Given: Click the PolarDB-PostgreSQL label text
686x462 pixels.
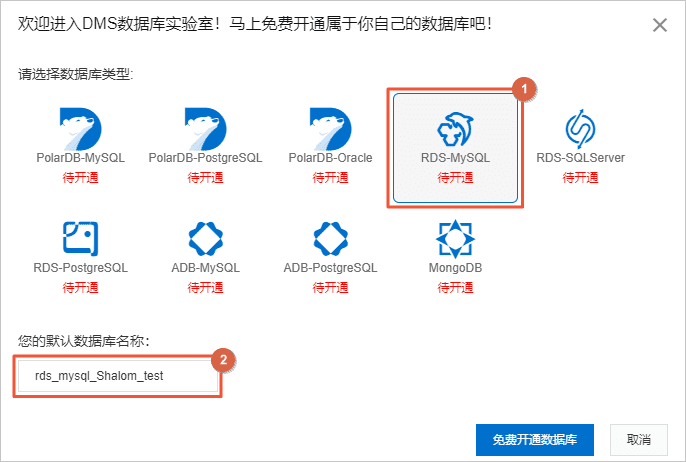Looking at the screenshot, I should coord(206,158).
